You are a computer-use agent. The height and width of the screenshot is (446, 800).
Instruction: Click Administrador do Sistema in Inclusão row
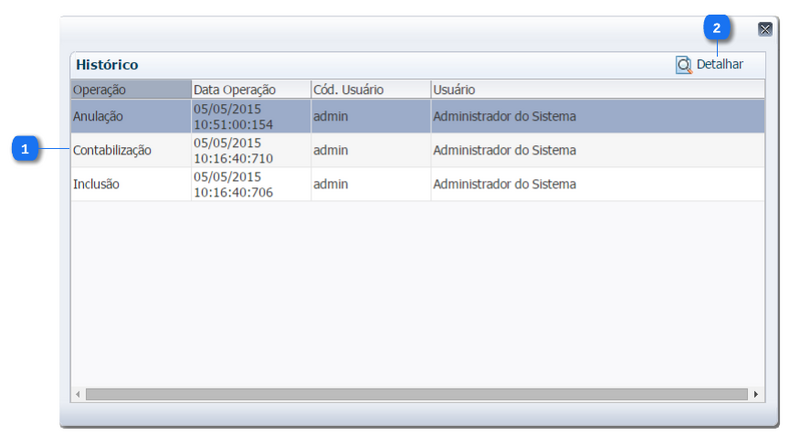click(504, 184)
